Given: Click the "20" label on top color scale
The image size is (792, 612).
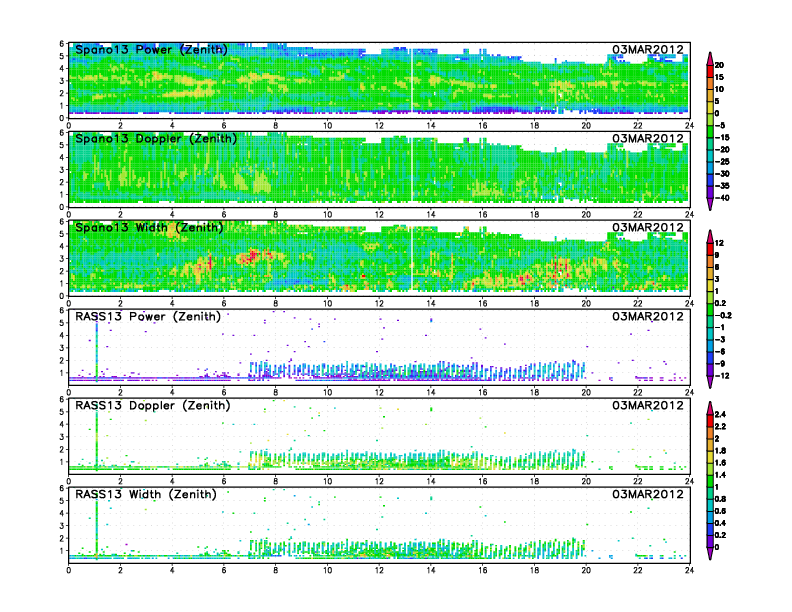Looking at the screenshot, I should pos(720,65).
